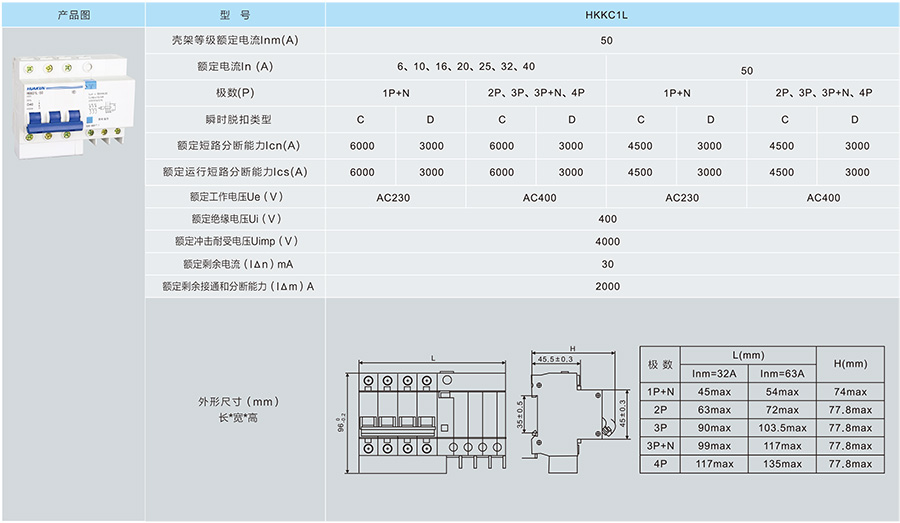Select the 额定剩余接通和分断能力 (IΔm) A label
Image resolution: width=900 pixels, height=523 pixels.
click(x=238, y=286)
